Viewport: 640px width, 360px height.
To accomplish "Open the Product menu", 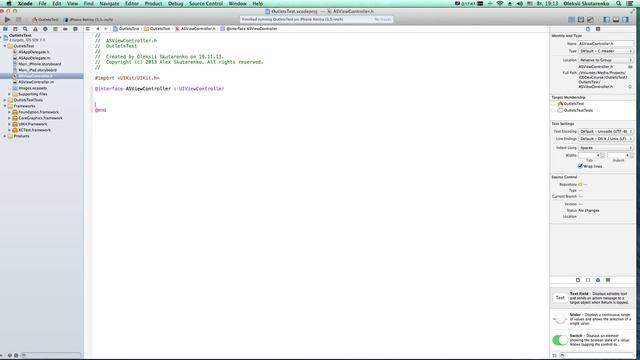I will pyautogui.click(x=153, y=3).
